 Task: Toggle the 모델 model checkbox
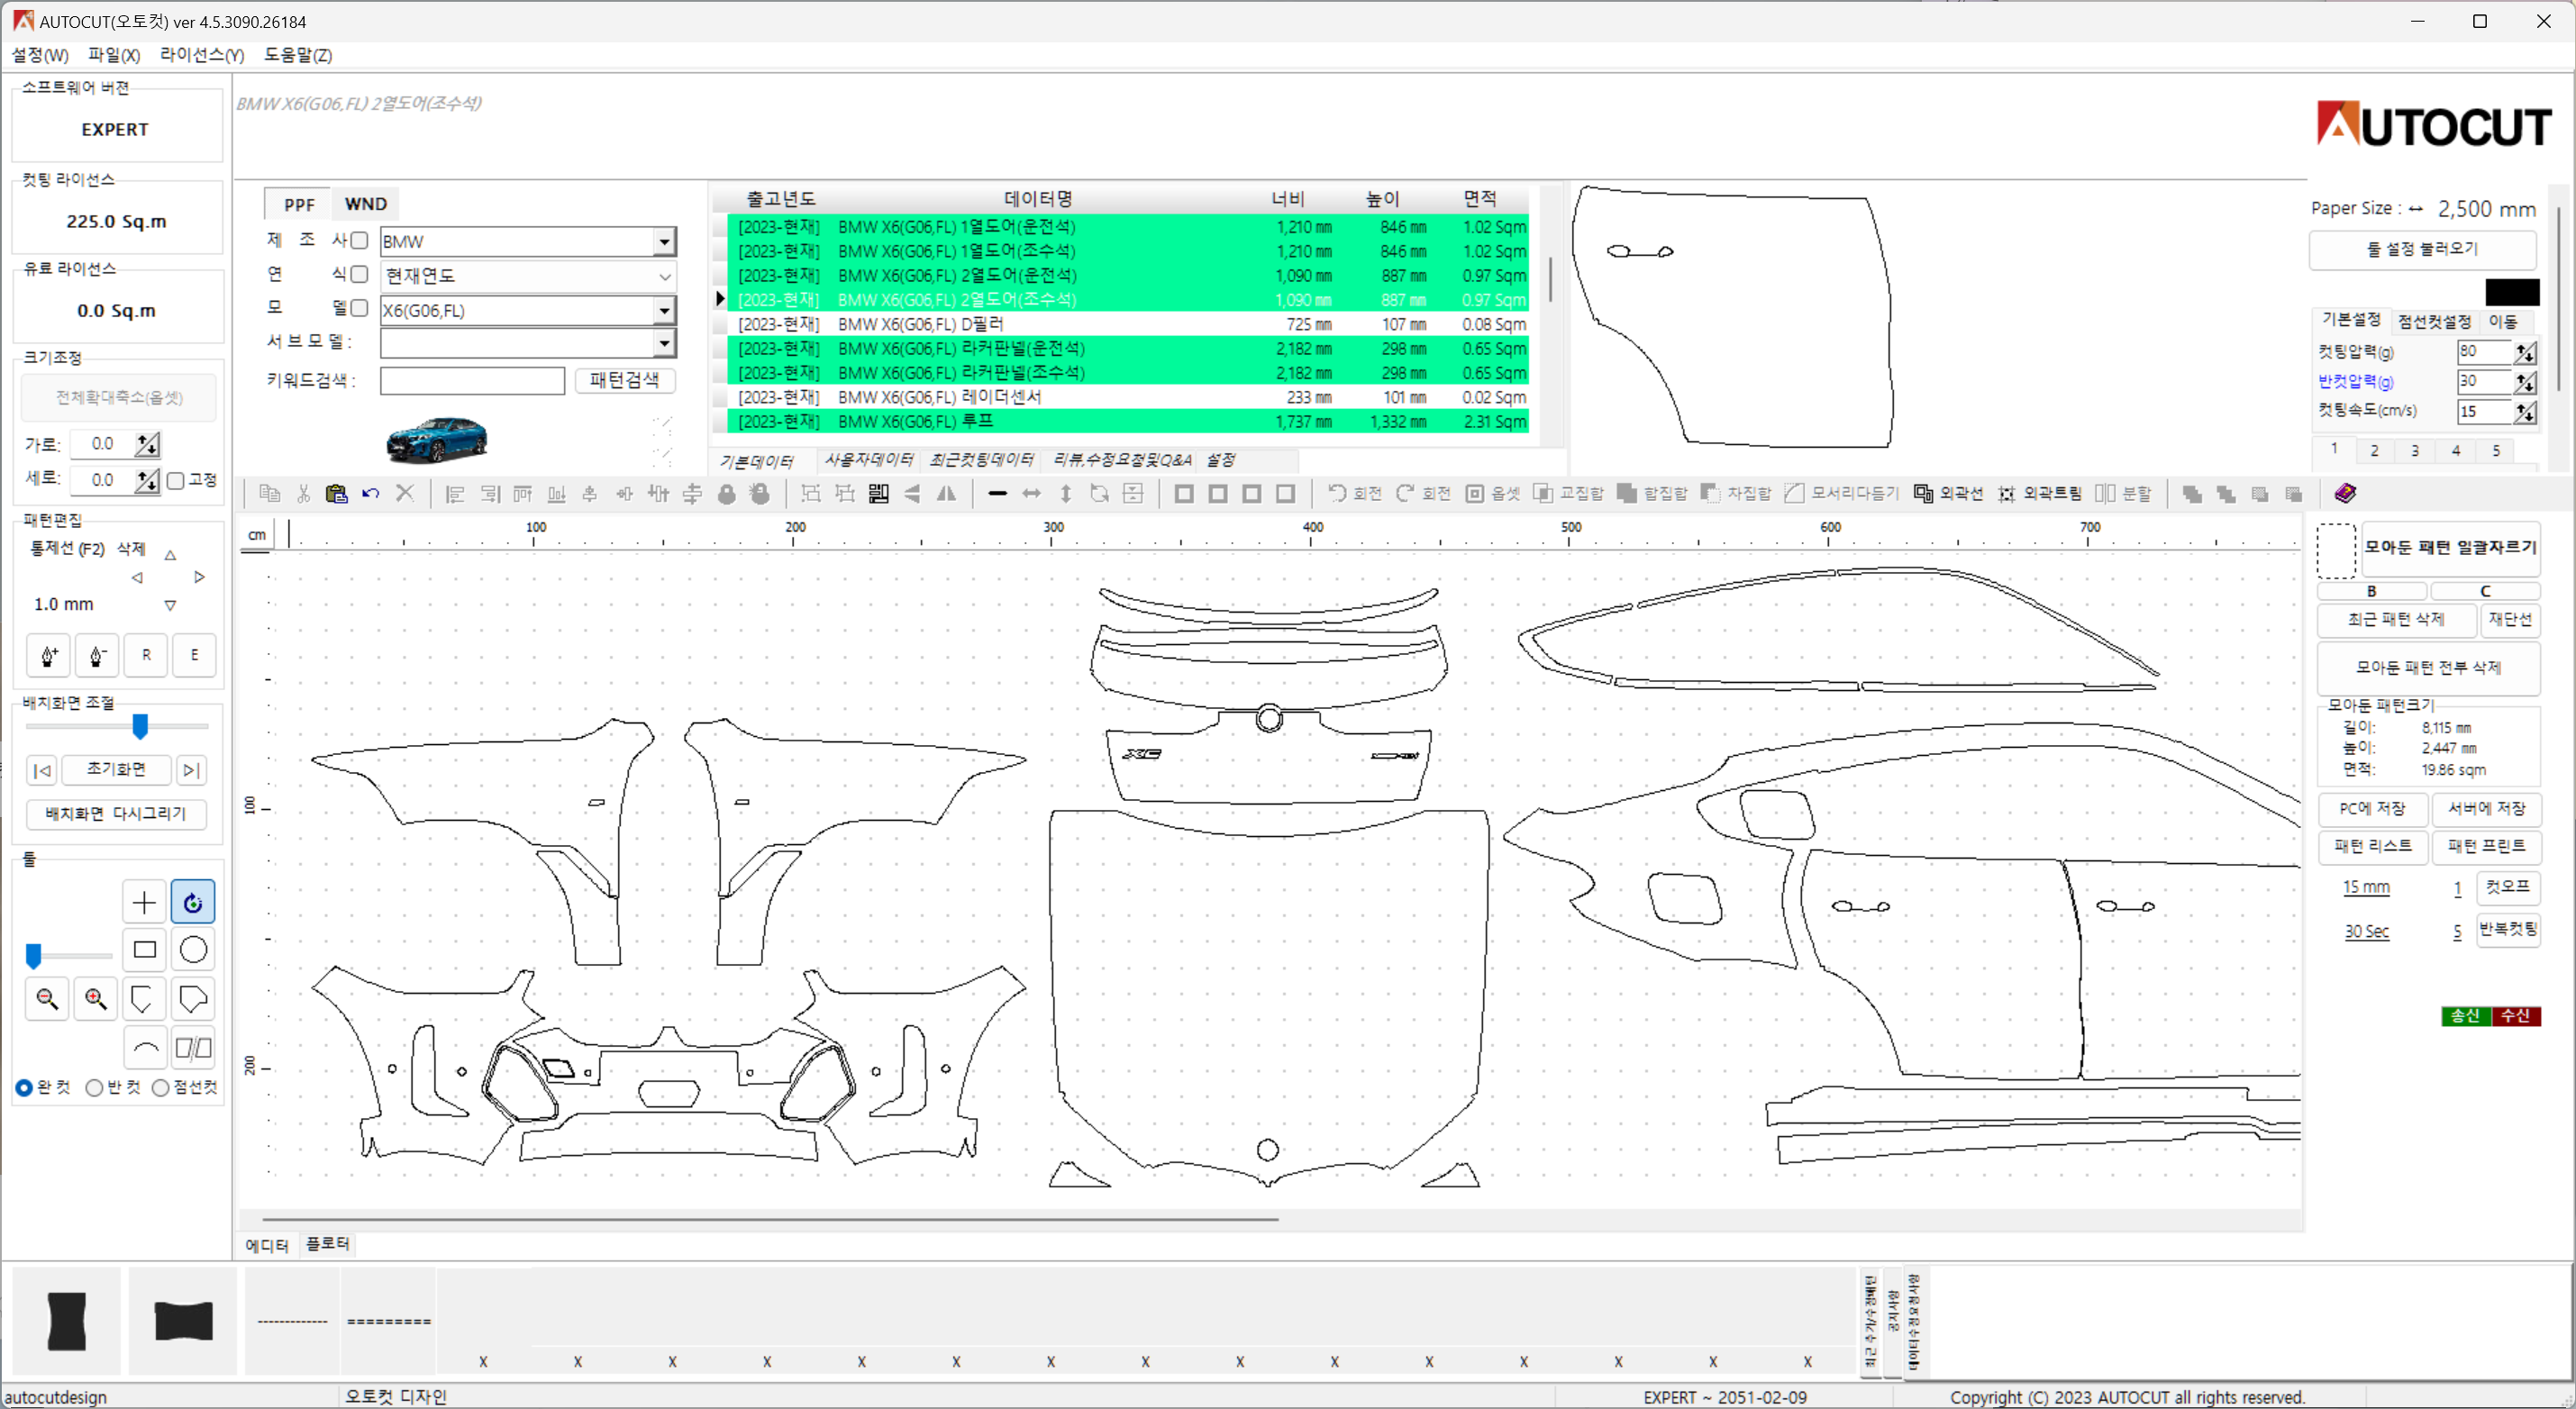pos(360,308)
